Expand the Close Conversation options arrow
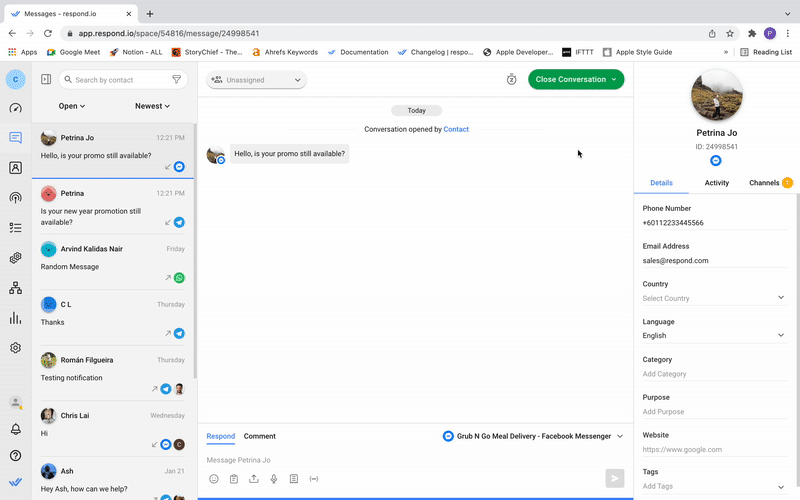This screenshot has width=800, height=500. tap(614, 79)
